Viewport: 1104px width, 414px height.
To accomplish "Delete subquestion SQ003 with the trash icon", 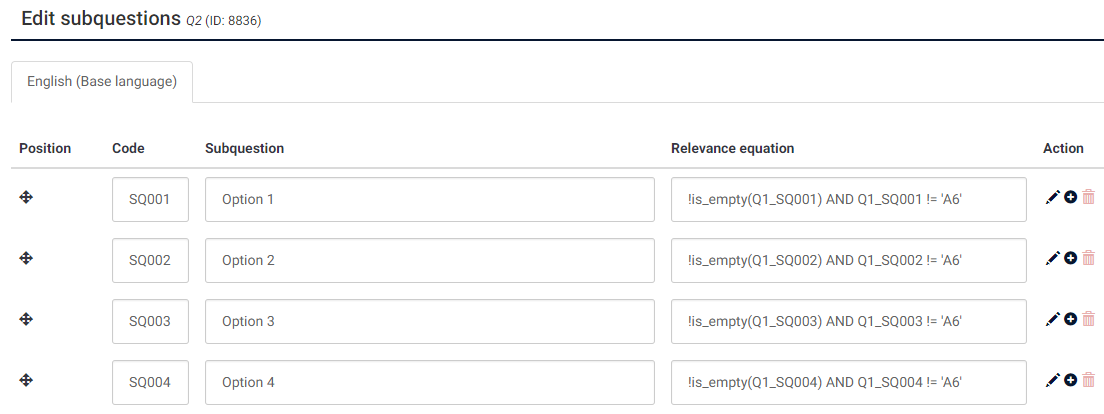I will tap(1088, 320).
